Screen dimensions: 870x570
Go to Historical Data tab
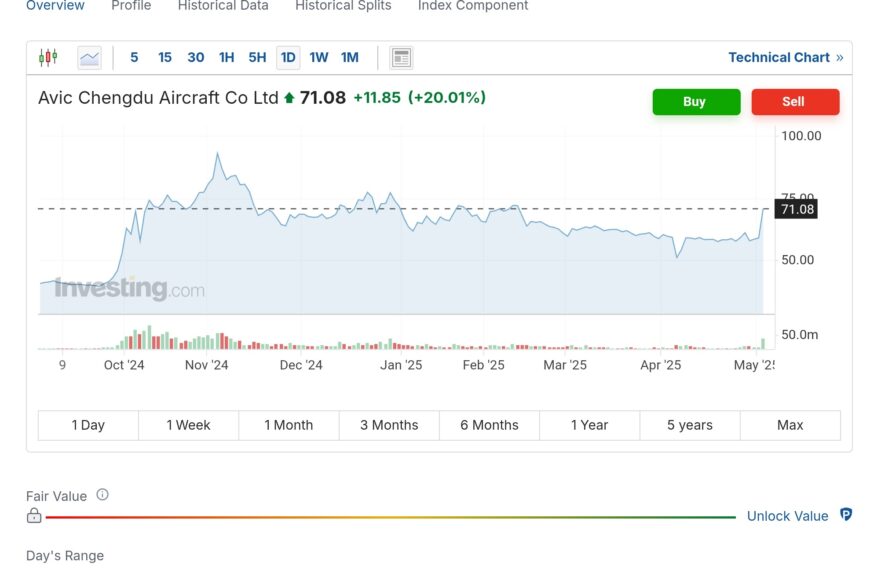point(223,6)
